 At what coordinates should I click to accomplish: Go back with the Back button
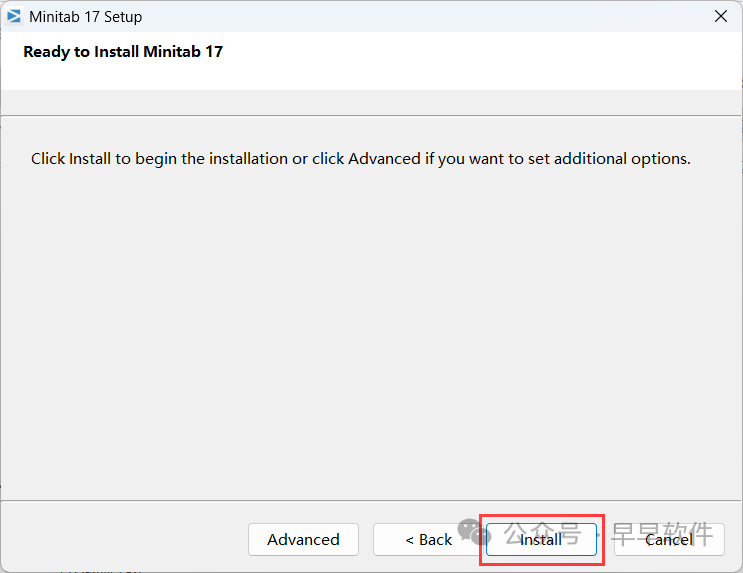(x=429, y=539)
